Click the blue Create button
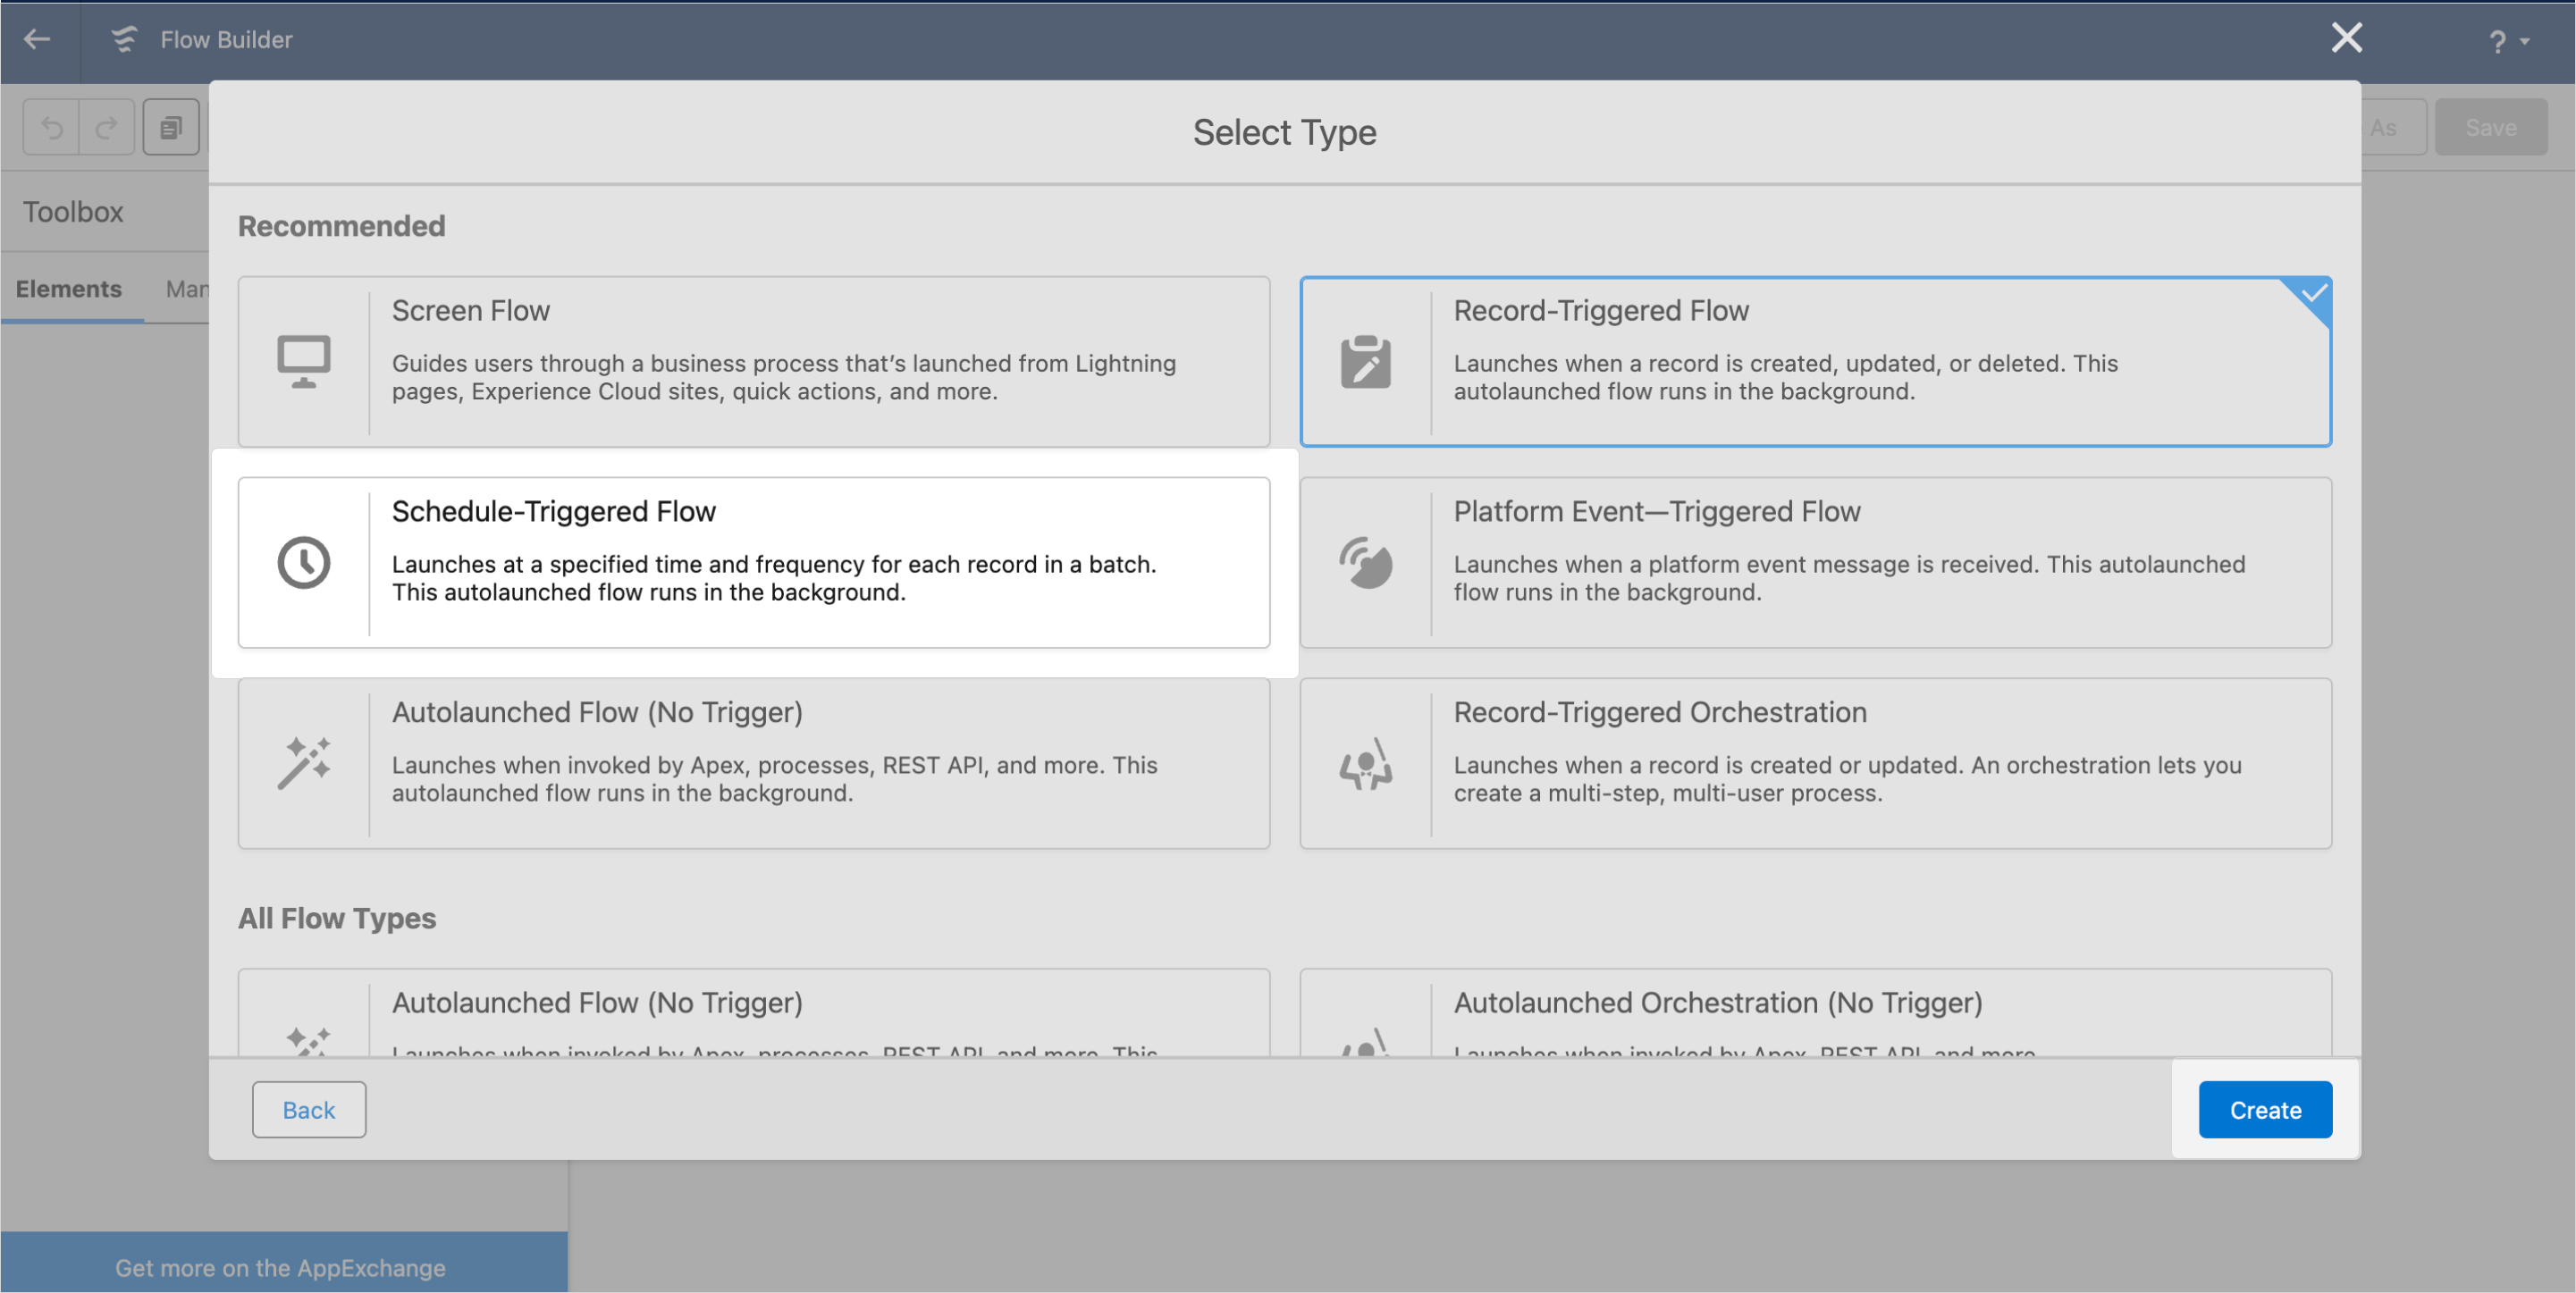The width and height of the screenshot is (2576, 1293). click(2264, 1110)
